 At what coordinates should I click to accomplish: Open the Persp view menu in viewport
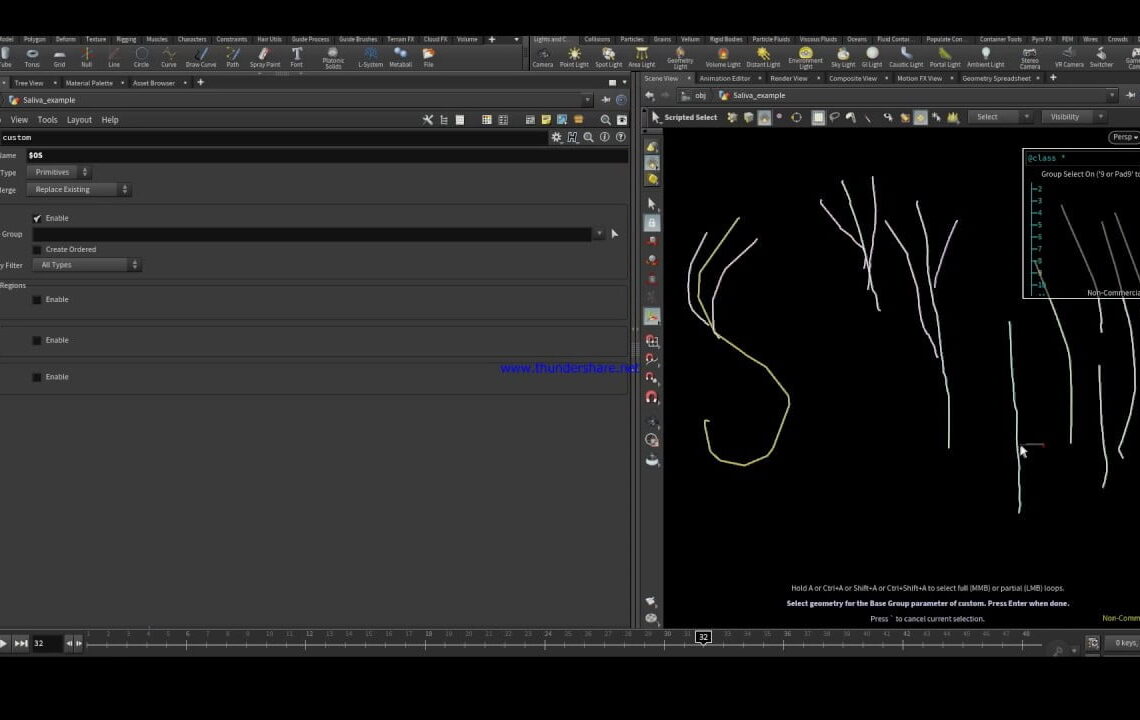1124,137
